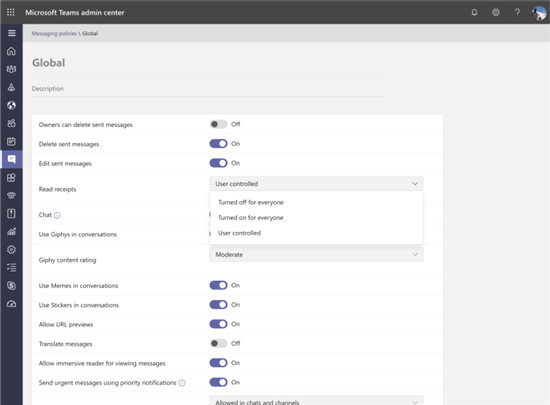Toggle Translate messages on
The width and height of the screenshot is (550, 405).
click(x=218, y=343)
